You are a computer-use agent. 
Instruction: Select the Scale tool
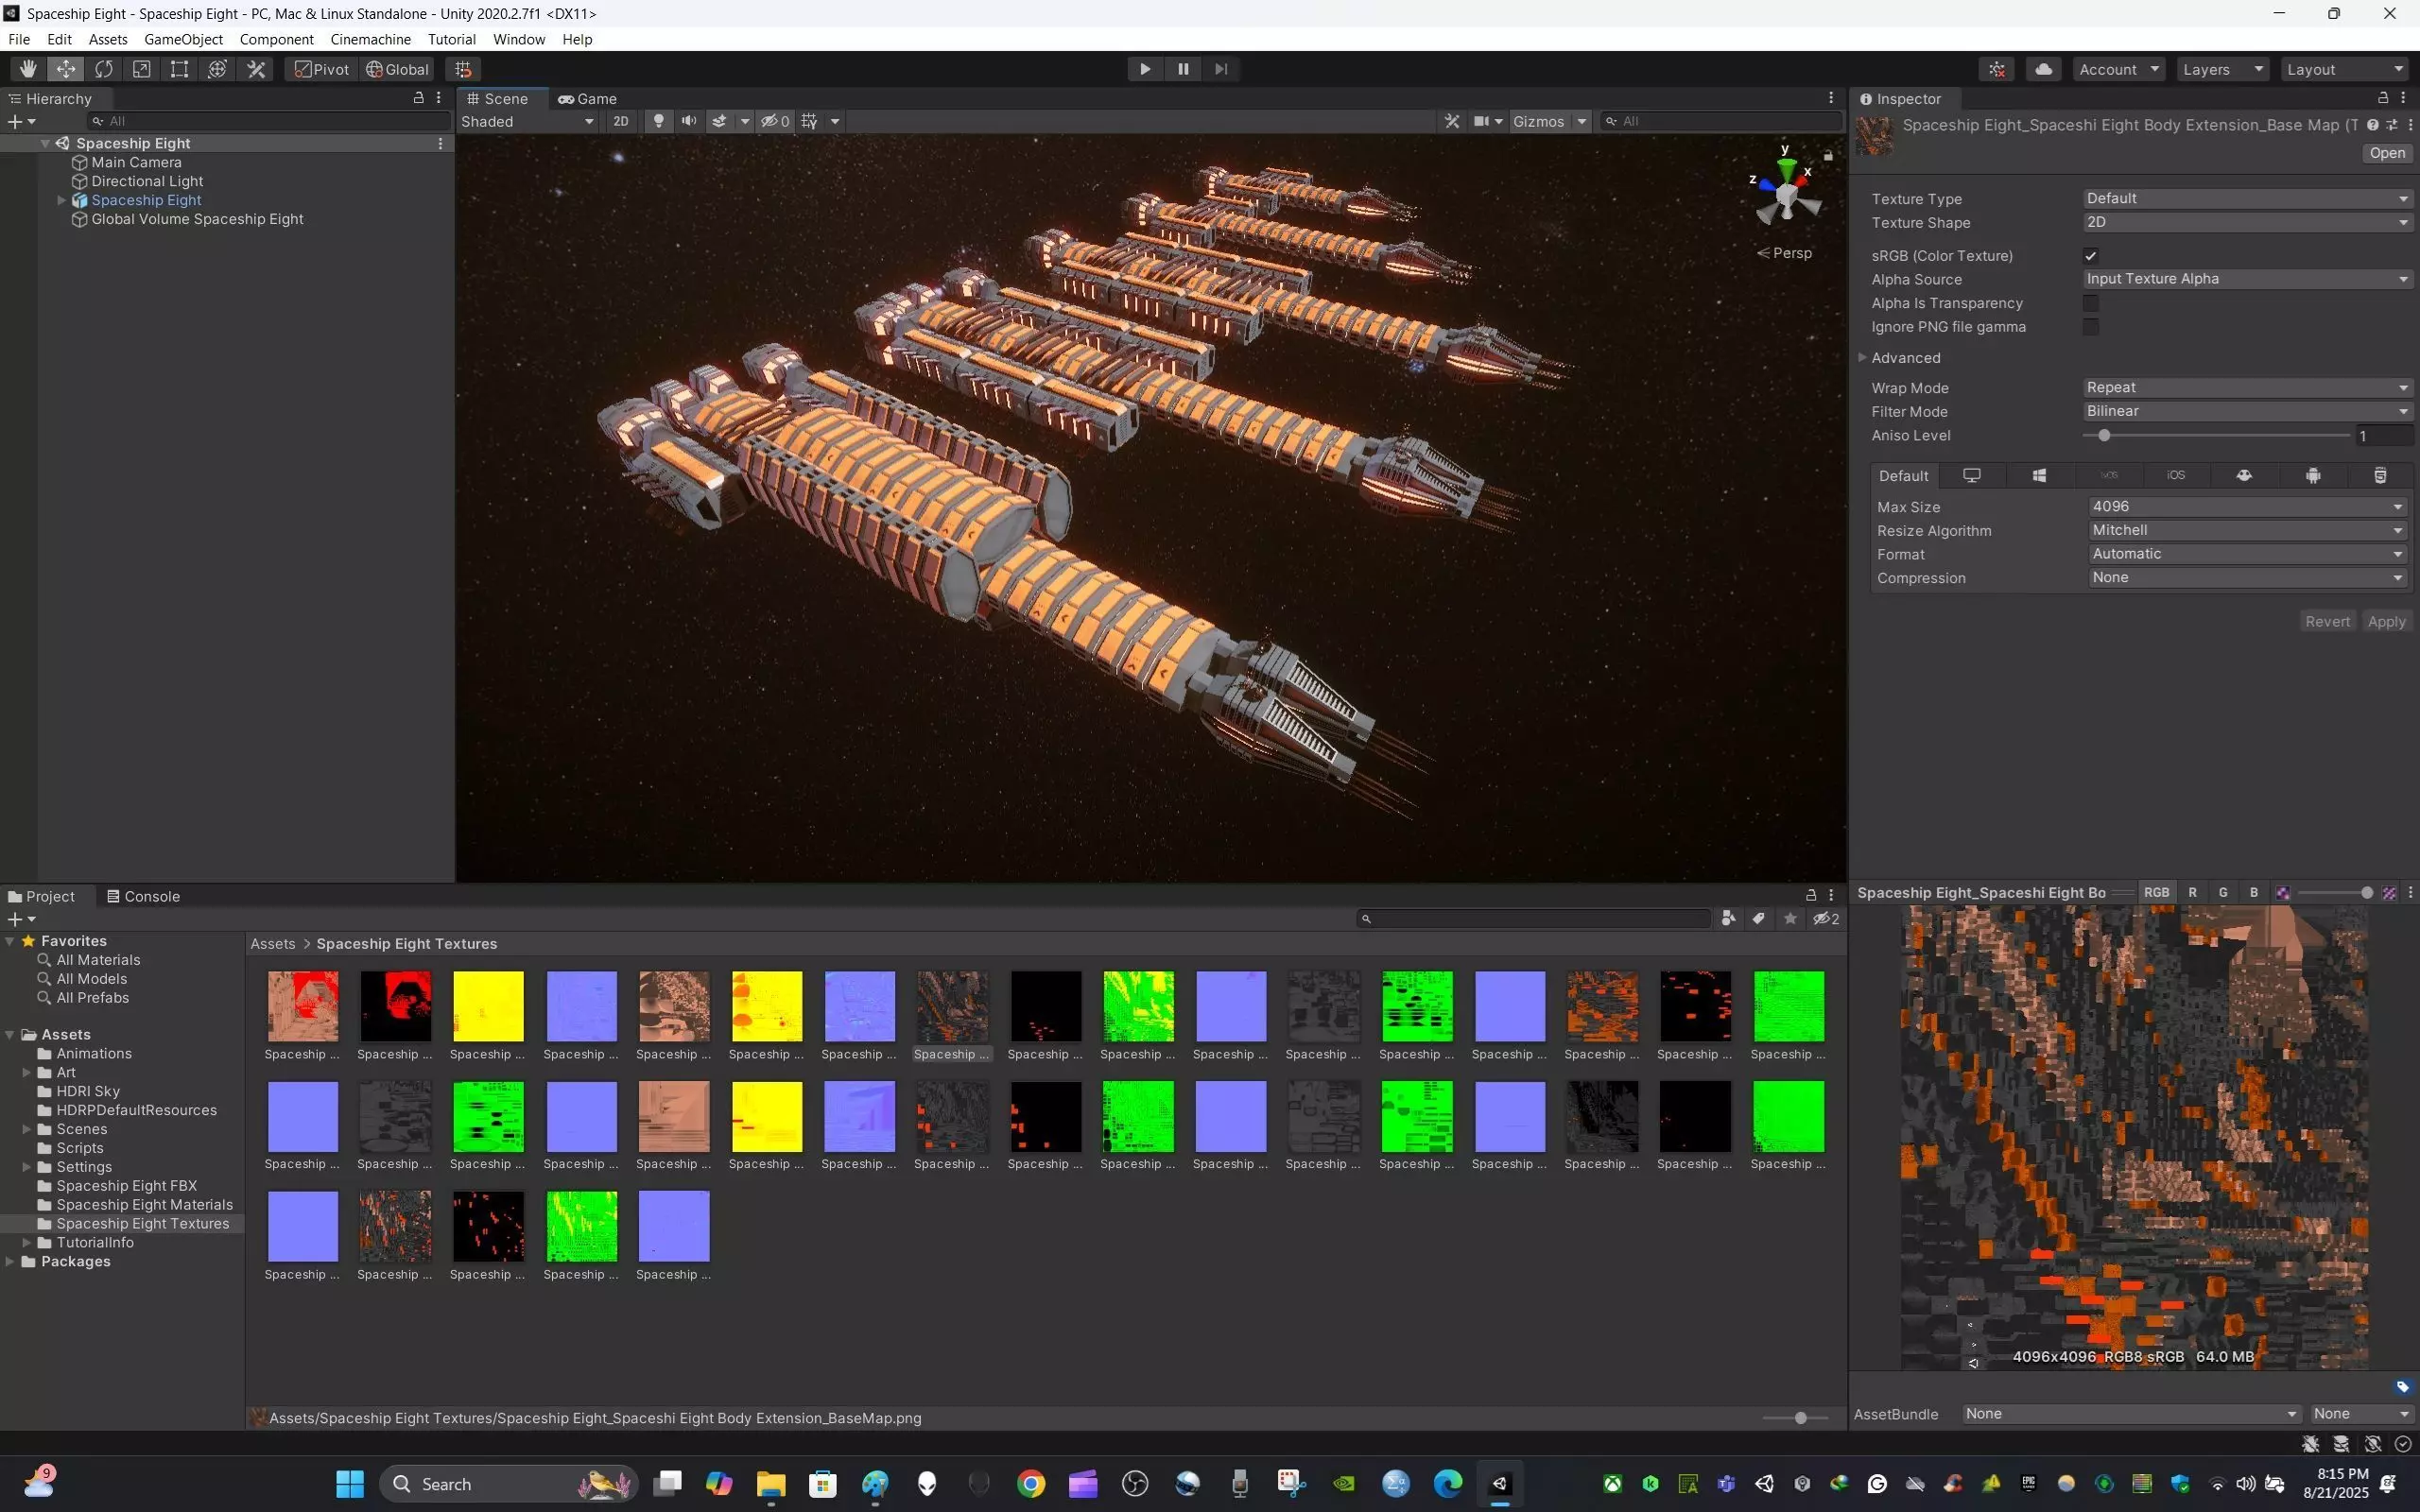coord(142,69)
